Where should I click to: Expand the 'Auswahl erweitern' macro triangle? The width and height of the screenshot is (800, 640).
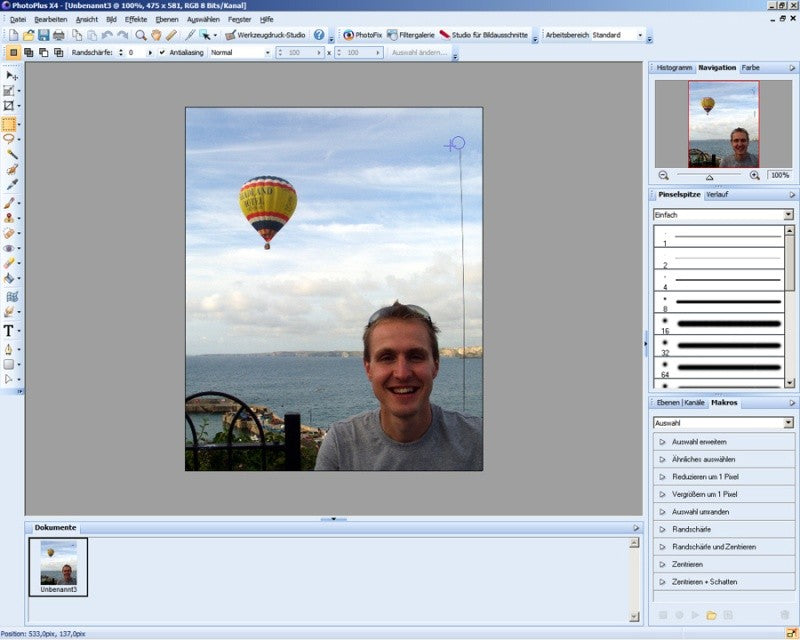(662, 442)
